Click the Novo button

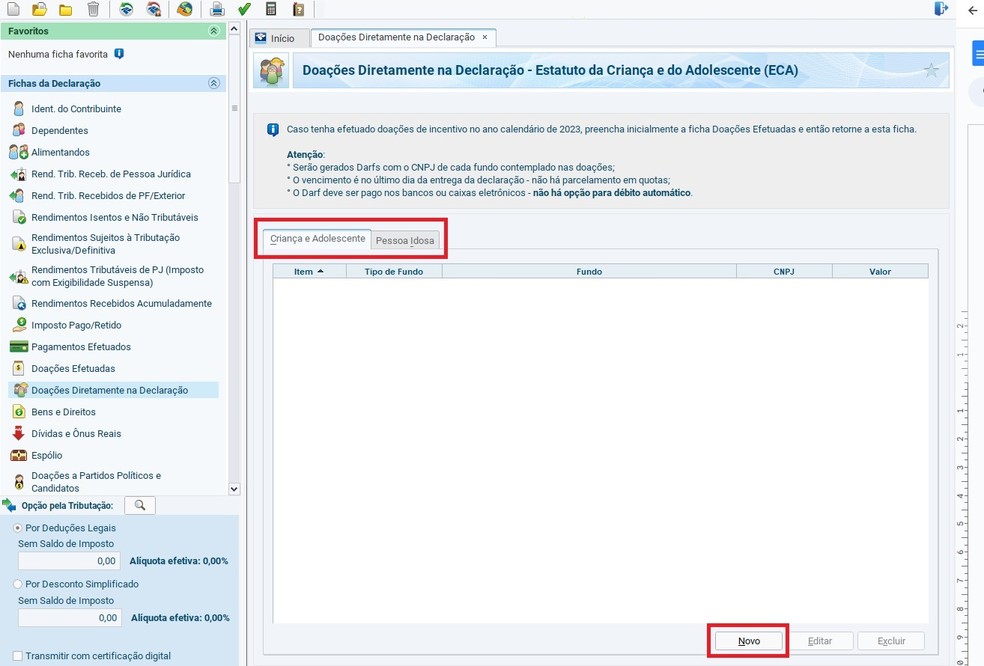coord(749,641)
